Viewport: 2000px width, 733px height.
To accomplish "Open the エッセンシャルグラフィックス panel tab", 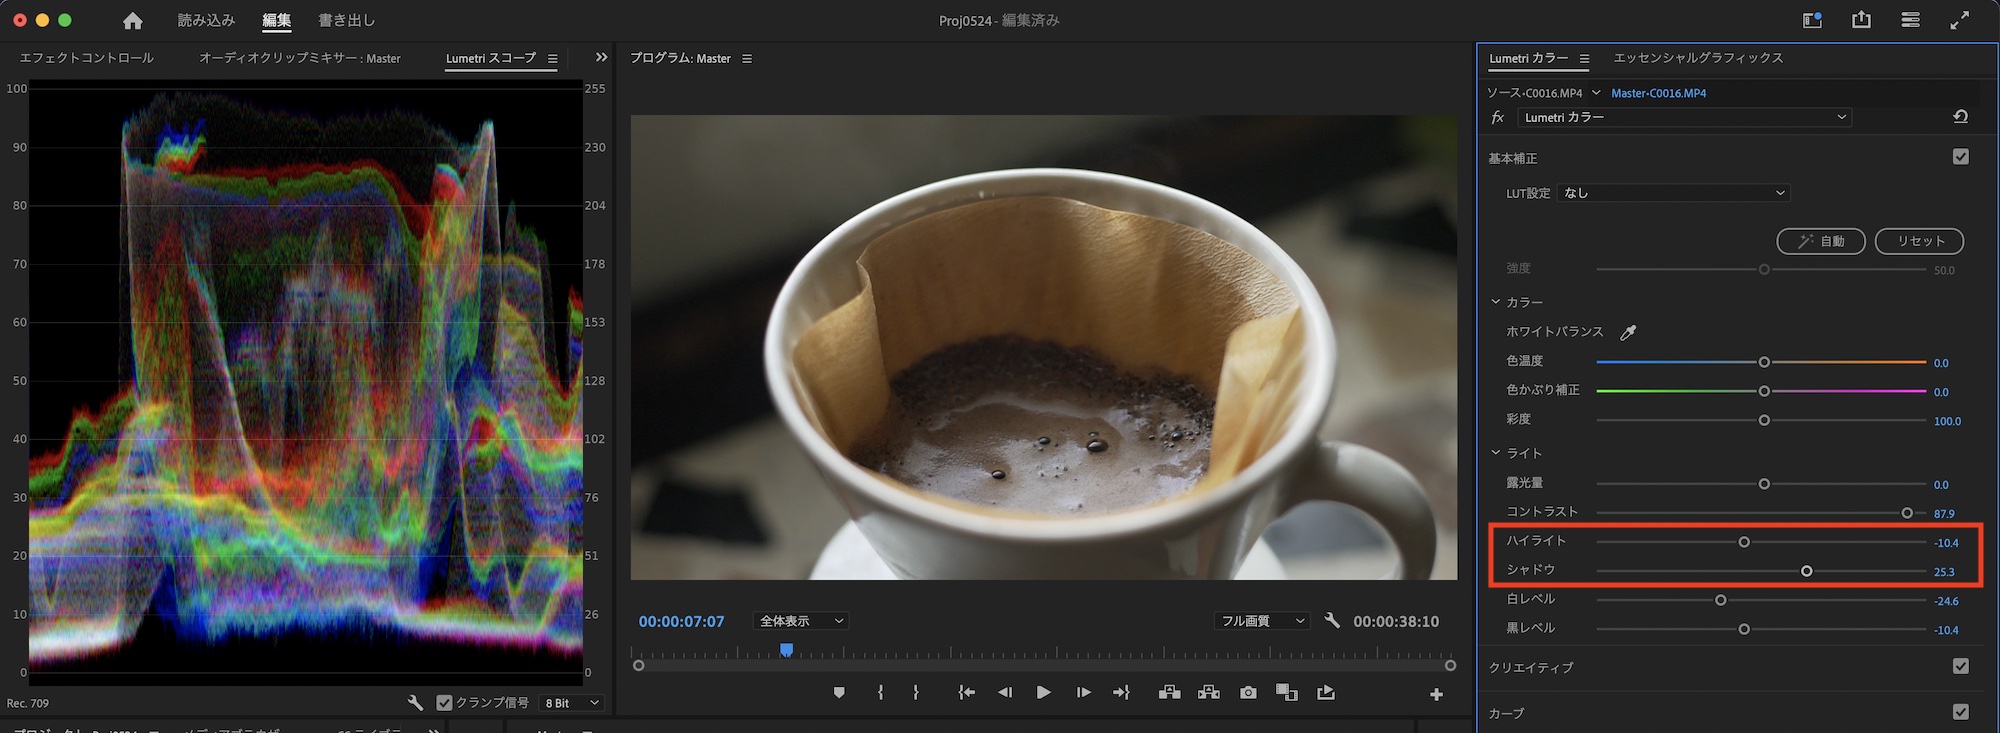I will [1698, 58].
